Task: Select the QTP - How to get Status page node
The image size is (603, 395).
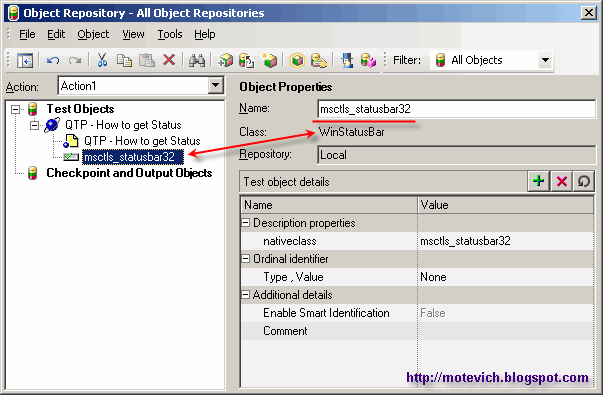Action: (x=142, y=141)
